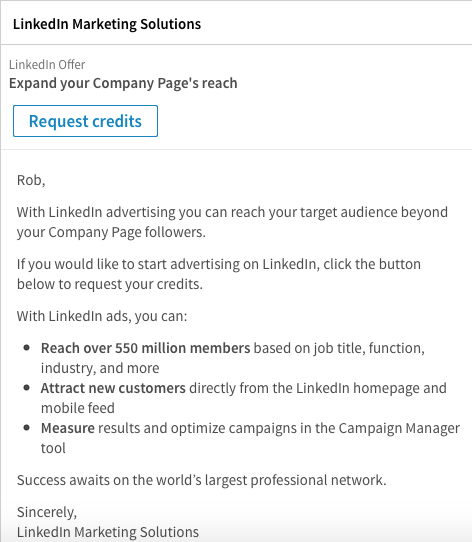Select the LinkedIn Marketing Solutions header title
Screen dimensions: 472x542
pos(107,24)
